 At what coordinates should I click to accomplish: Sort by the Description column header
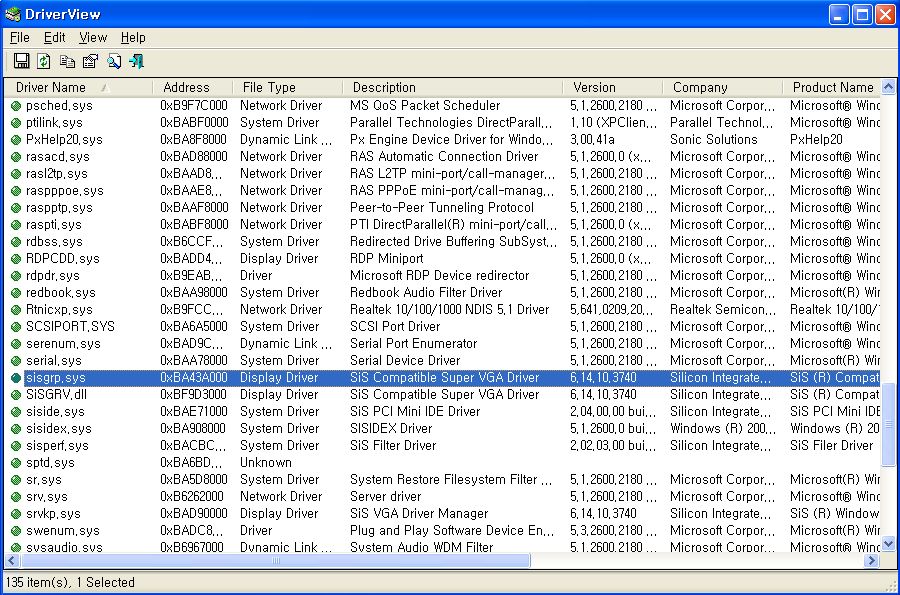(452, 87)
